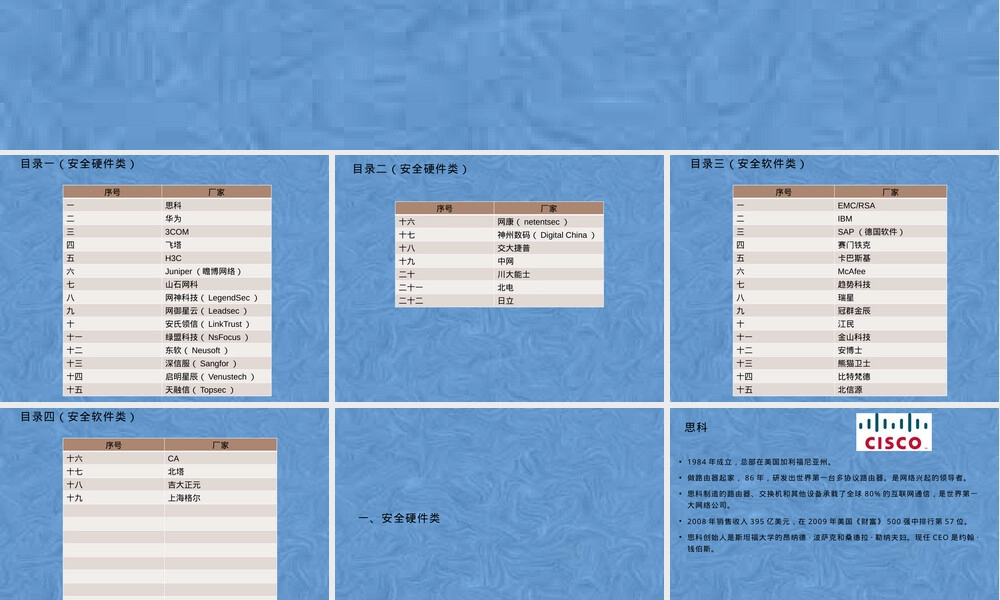The image size is (1000, 600).
Task: Select the 飞塔 table cell
Action: click(216, 245)
